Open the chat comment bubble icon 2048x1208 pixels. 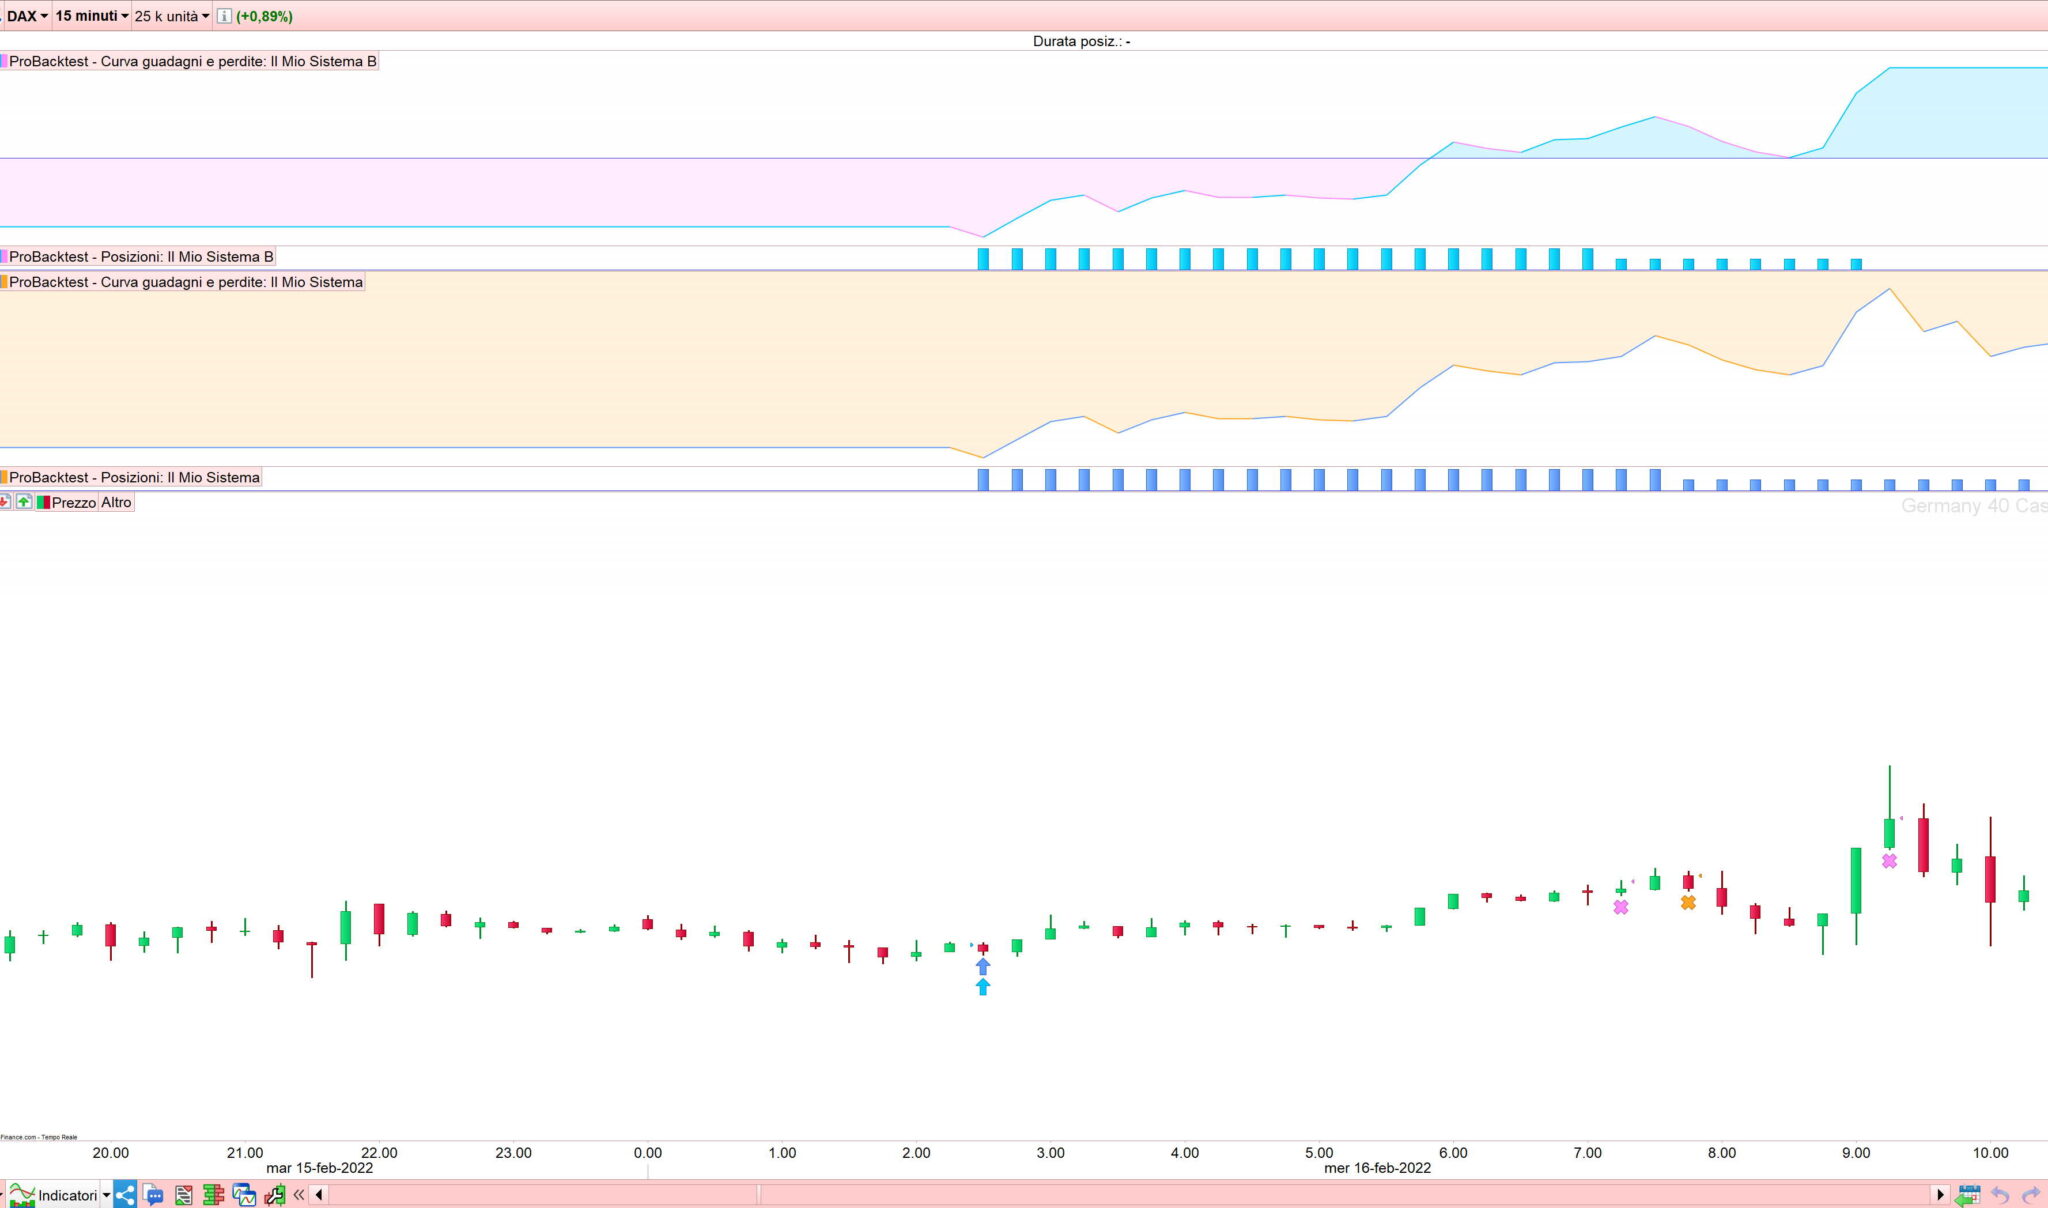tap(153, 1194)
